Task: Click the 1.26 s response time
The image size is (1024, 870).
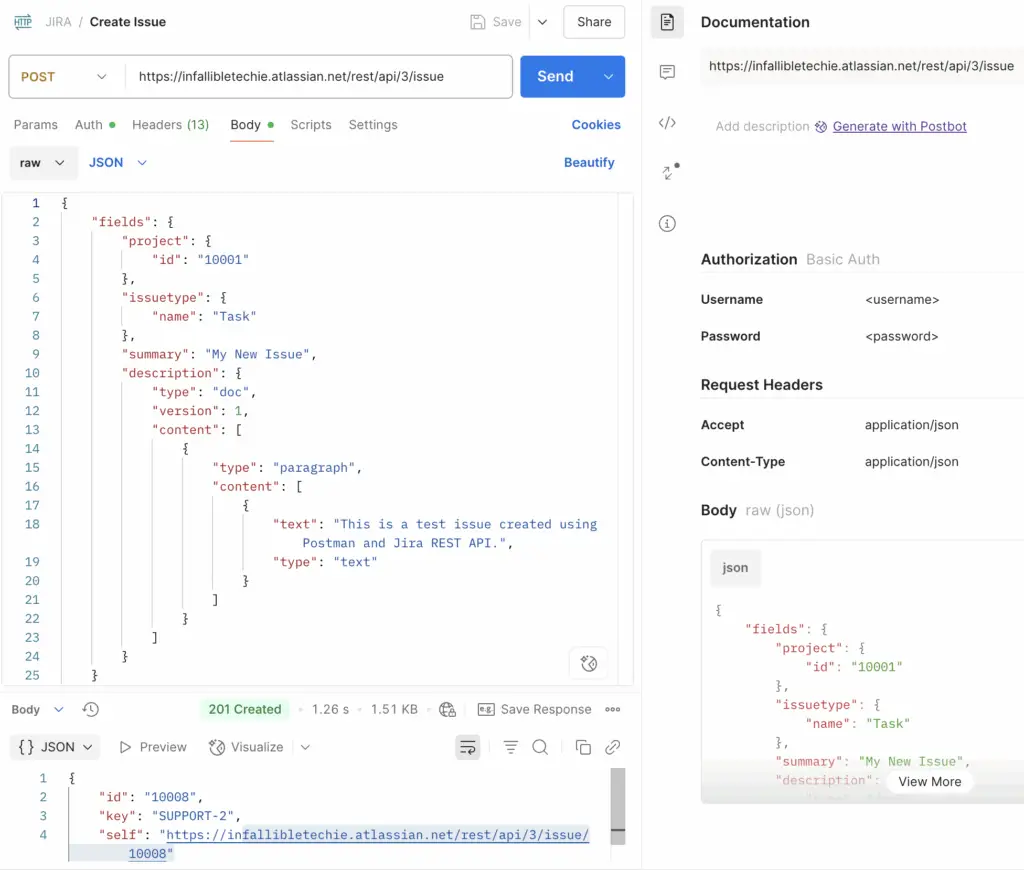Action: coord(330,709)
